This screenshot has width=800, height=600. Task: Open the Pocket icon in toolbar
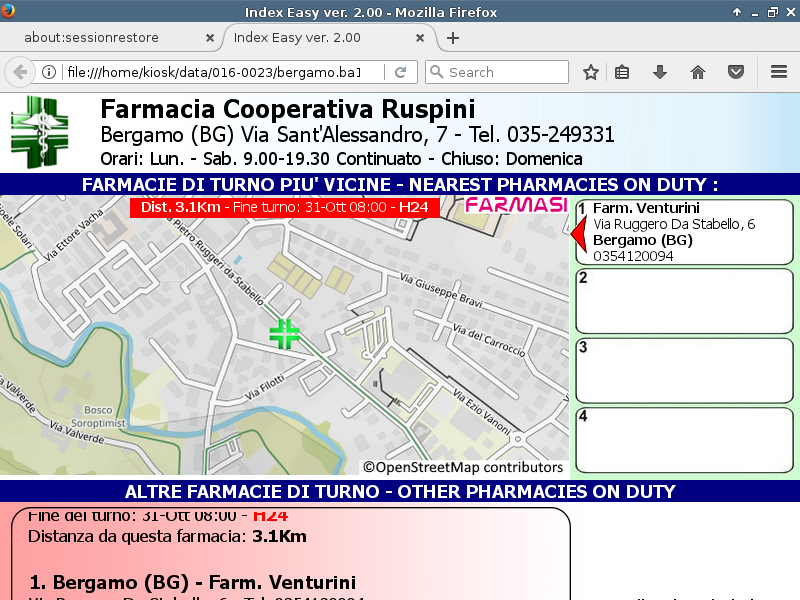[735, 72]
